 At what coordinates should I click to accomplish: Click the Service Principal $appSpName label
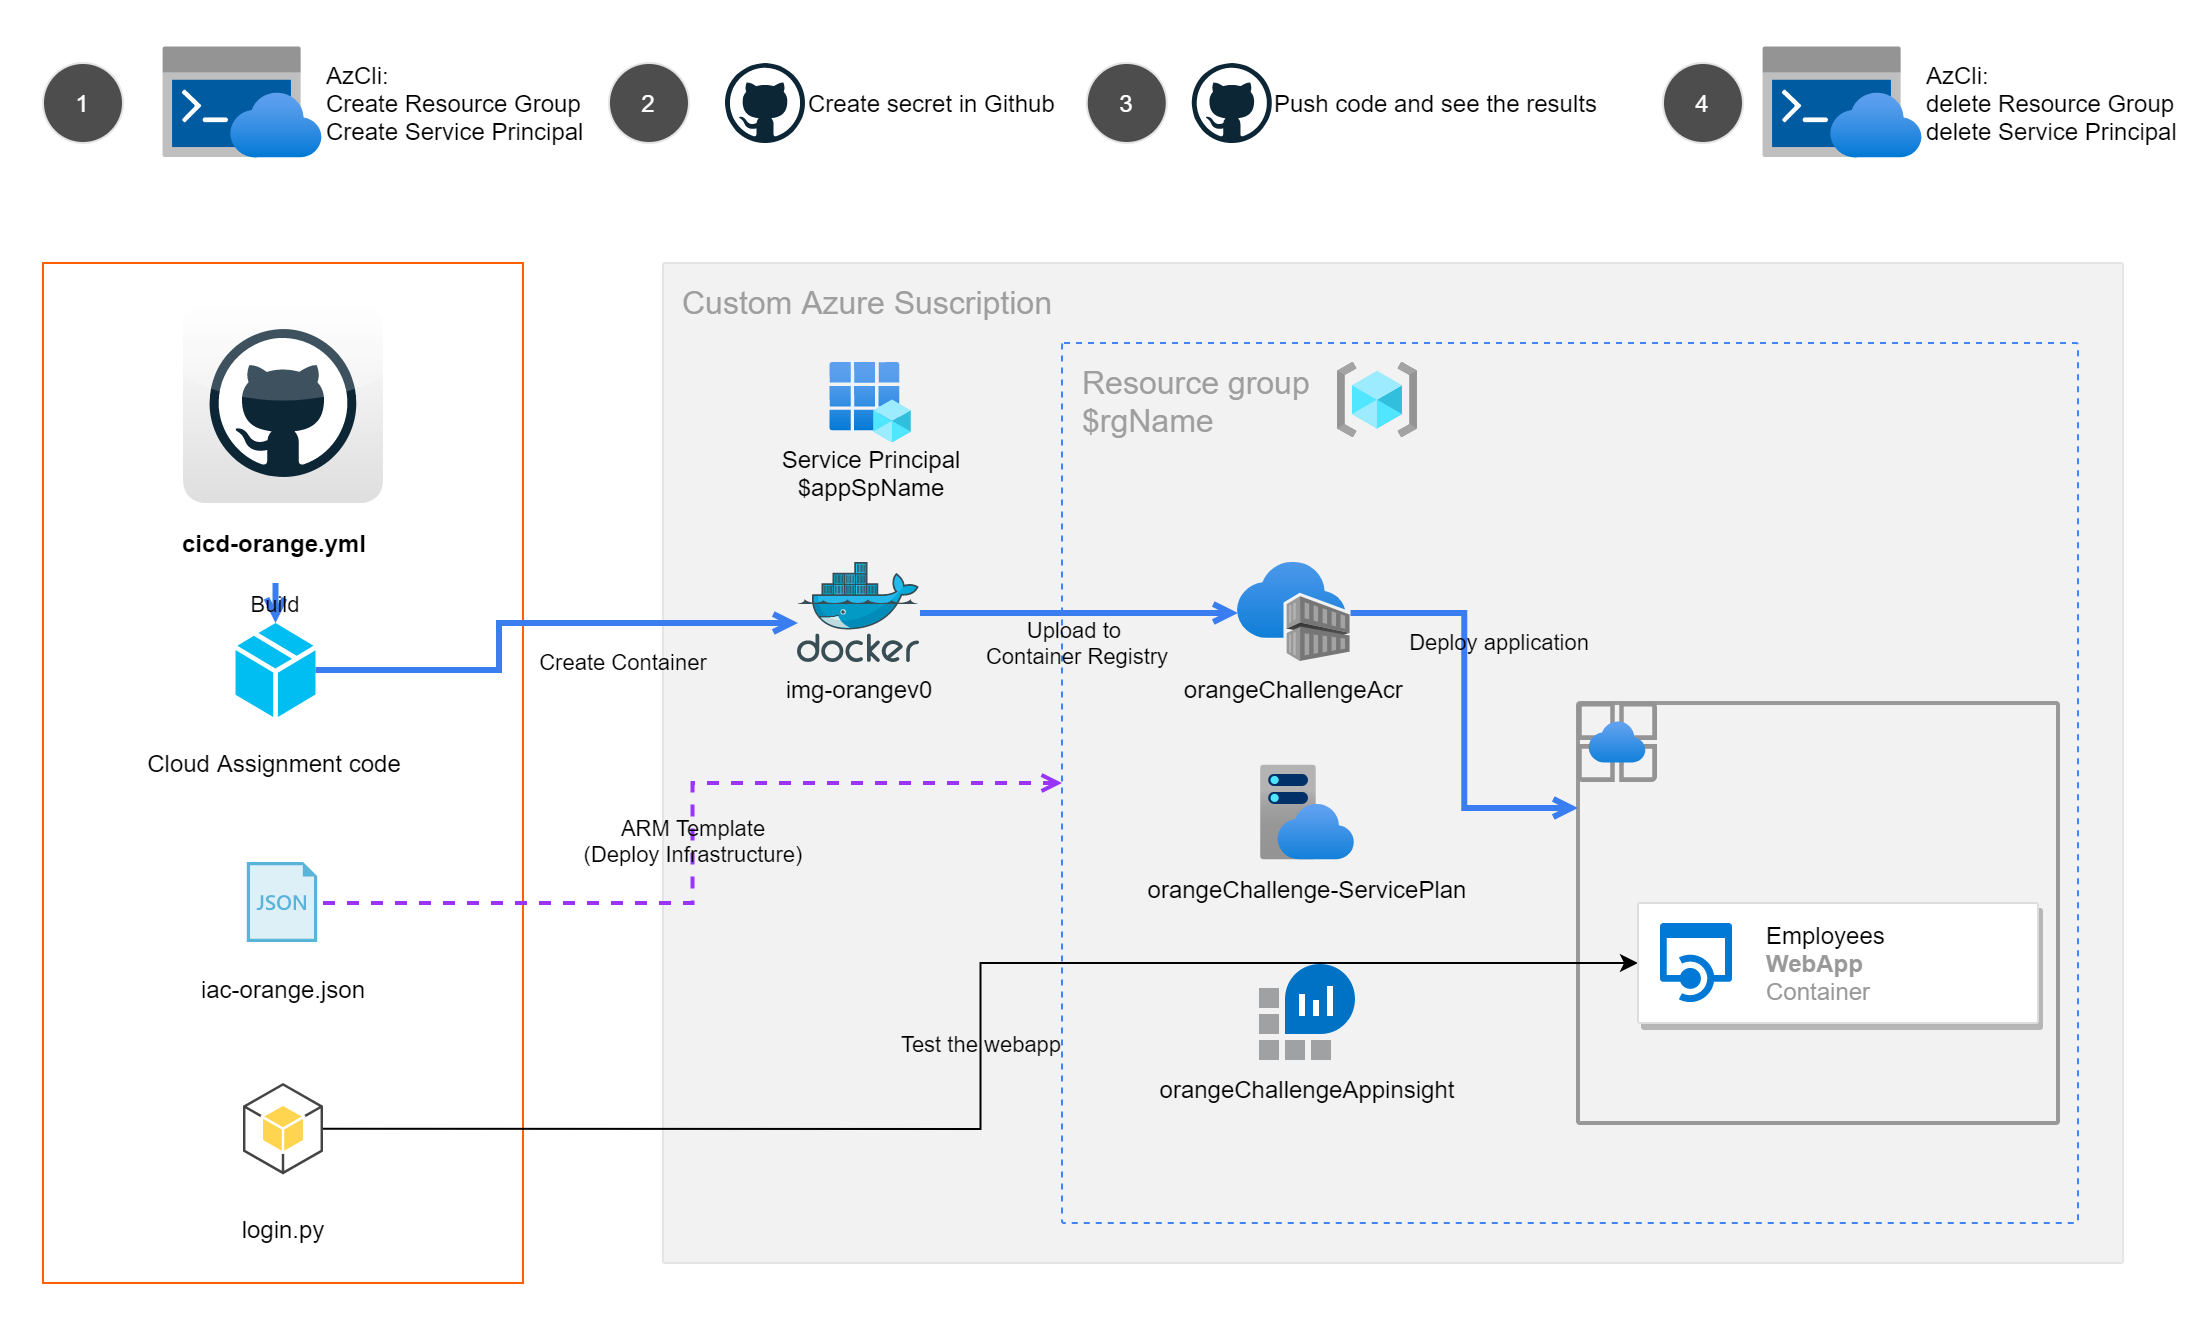tap(871, 474)
